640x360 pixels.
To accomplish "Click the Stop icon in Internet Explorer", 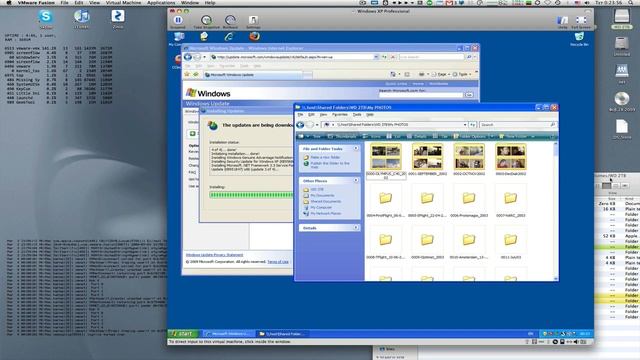I will click(392, 57).
